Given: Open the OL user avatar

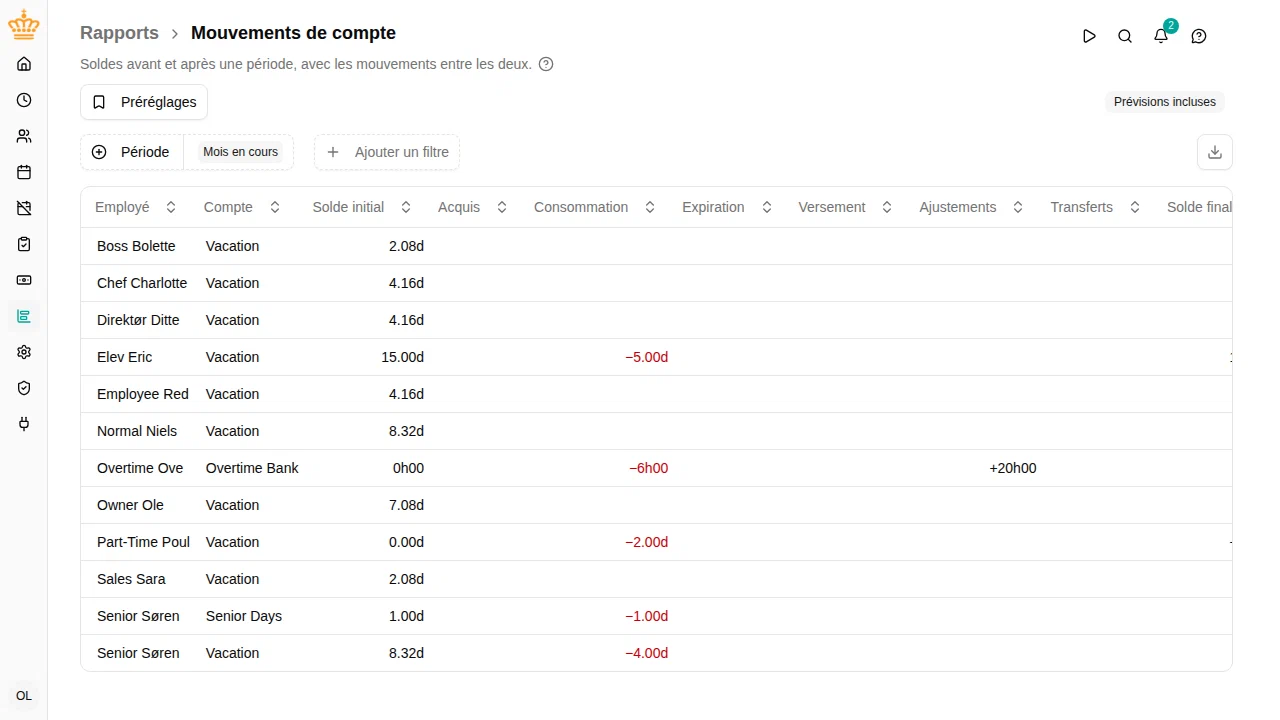Looking at the screenshot, I should coord(24,696).
